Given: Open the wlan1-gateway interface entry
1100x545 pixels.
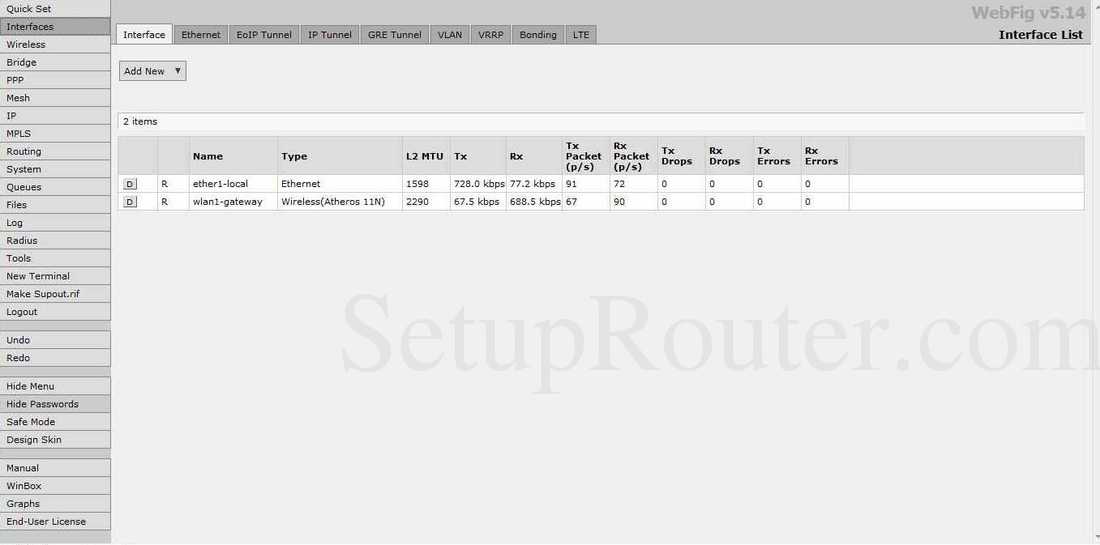Looking at the screenshot, I should point(227,202).
